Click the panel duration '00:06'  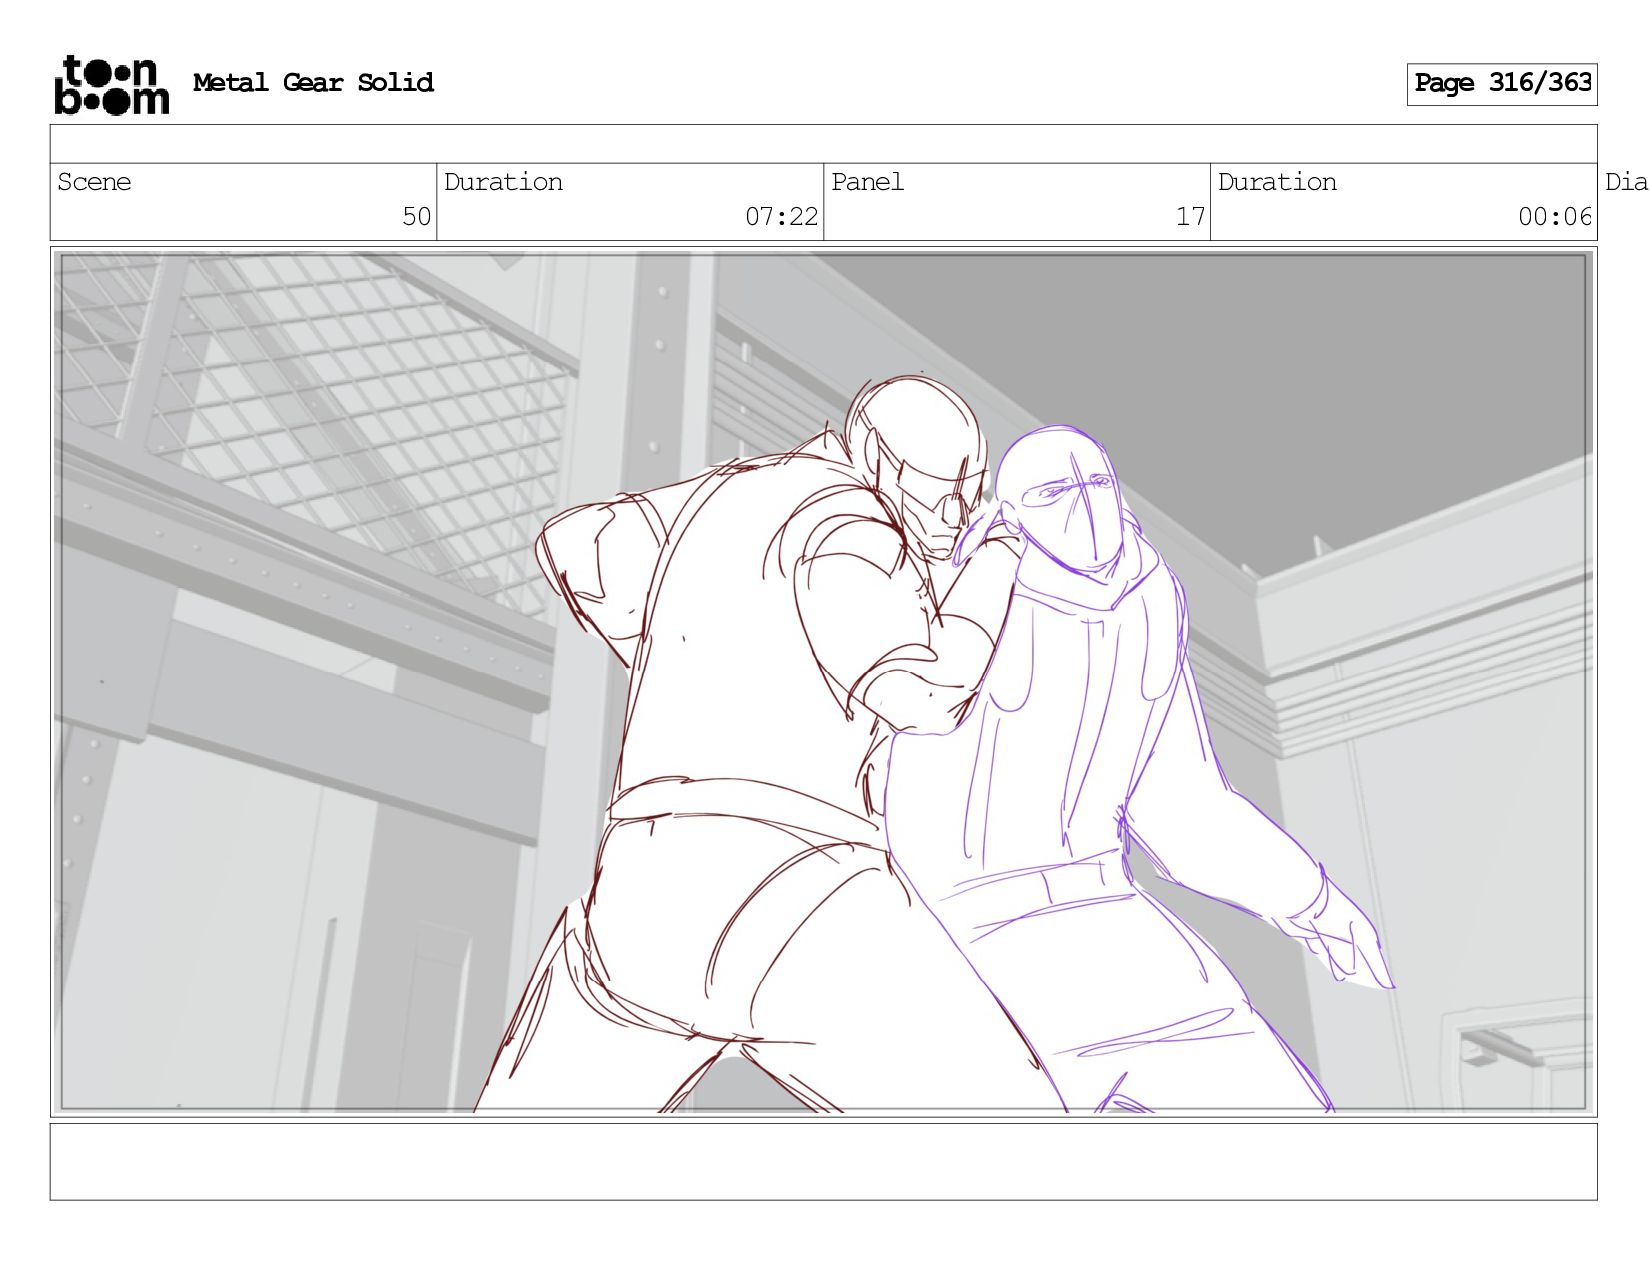[x=1555, y=217]
